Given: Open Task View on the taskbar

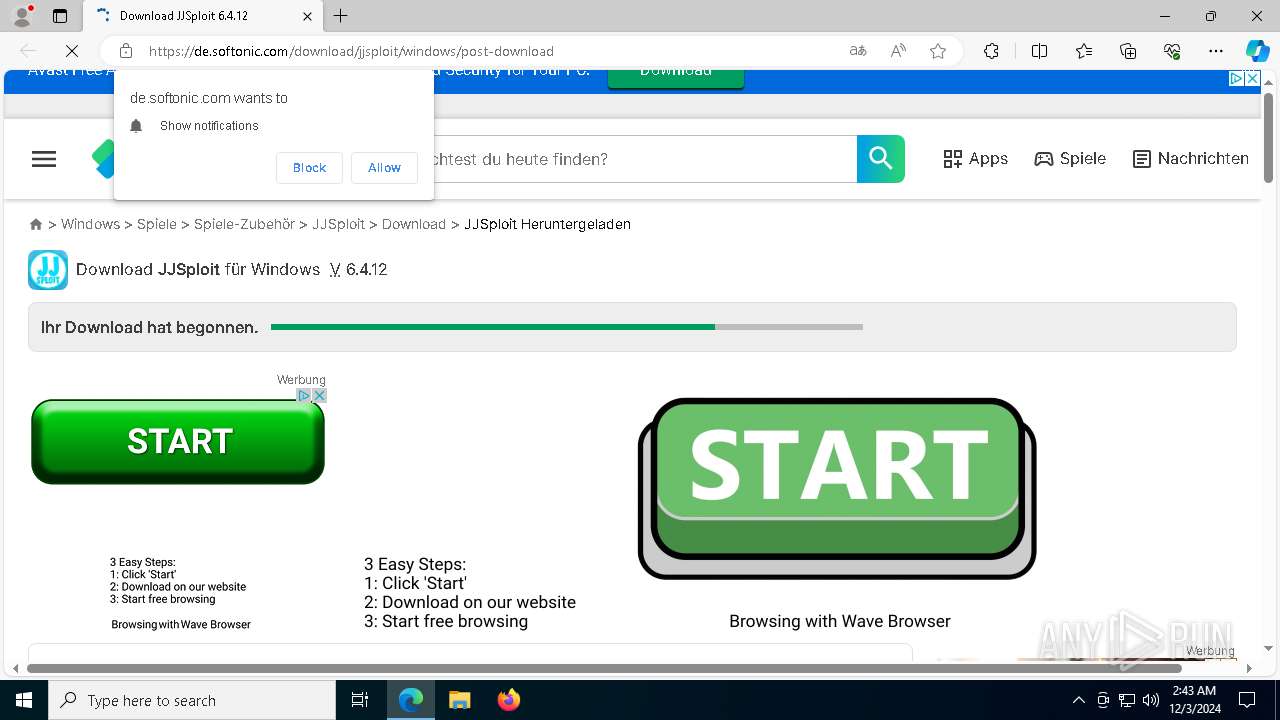Looking at the screenshot, I should coord(360,700).
